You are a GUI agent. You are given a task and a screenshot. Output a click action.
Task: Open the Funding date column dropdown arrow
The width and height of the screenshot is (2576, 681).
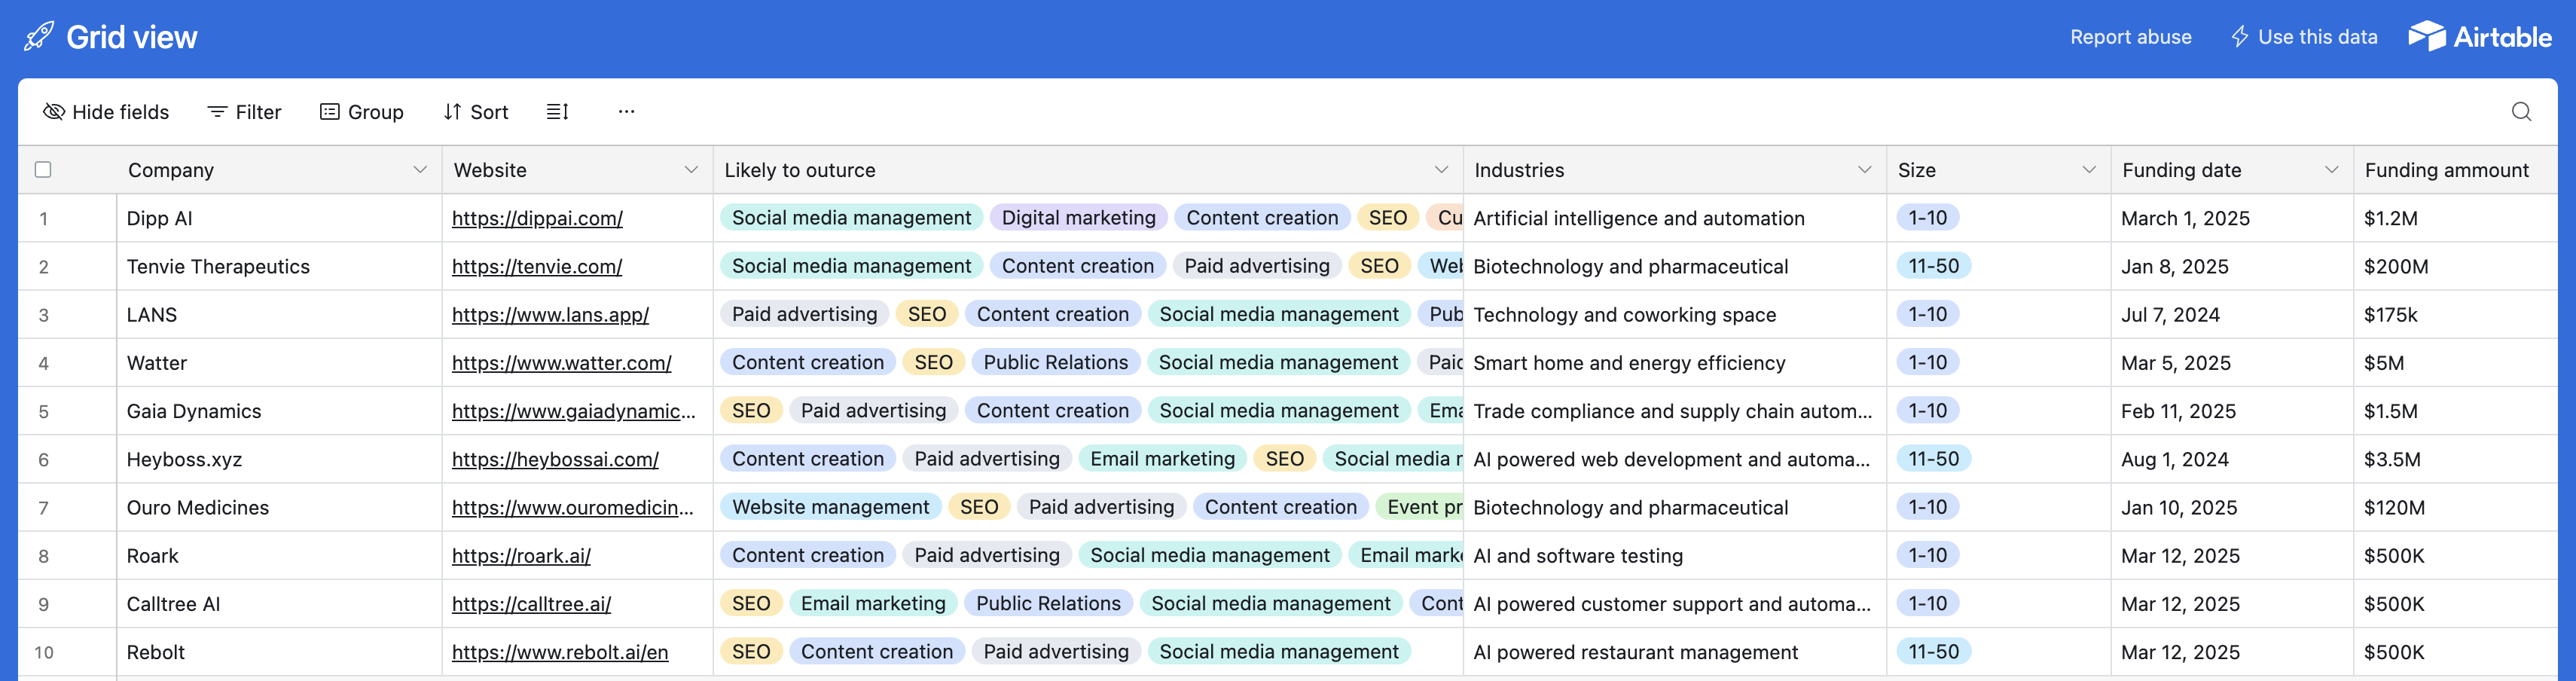click(2331, 170)
